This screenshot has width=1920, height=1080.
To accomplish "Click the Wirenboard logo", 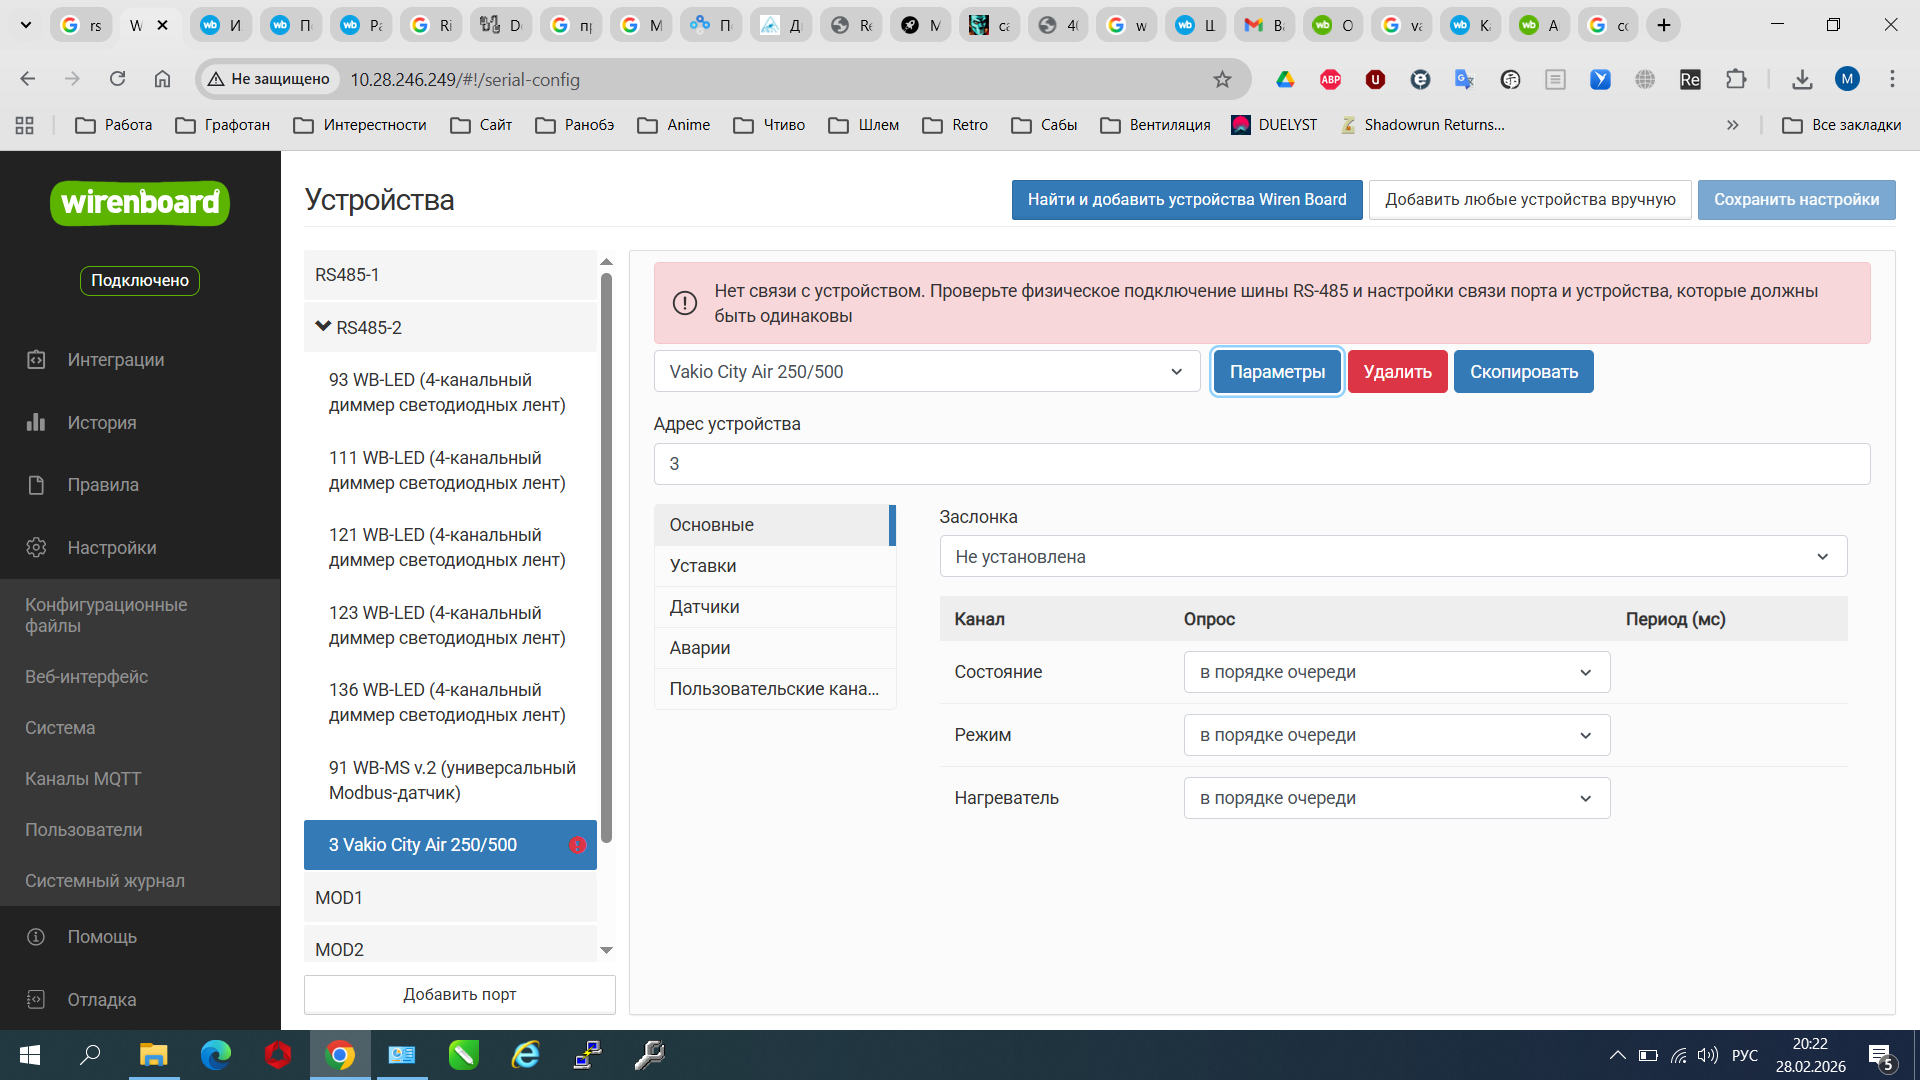I will (x=140, y=203).
